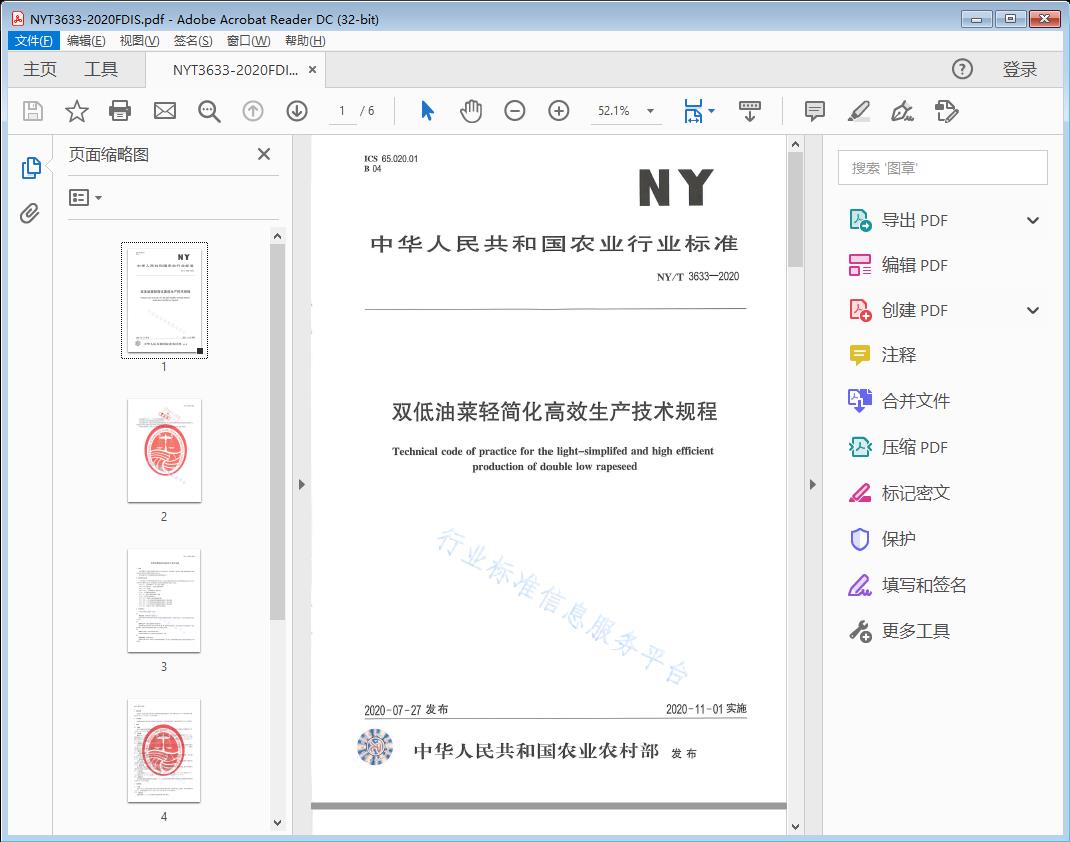The image size is (1070, 842).
Task: Click the 登录 sign-in button
Action: 1019,69
